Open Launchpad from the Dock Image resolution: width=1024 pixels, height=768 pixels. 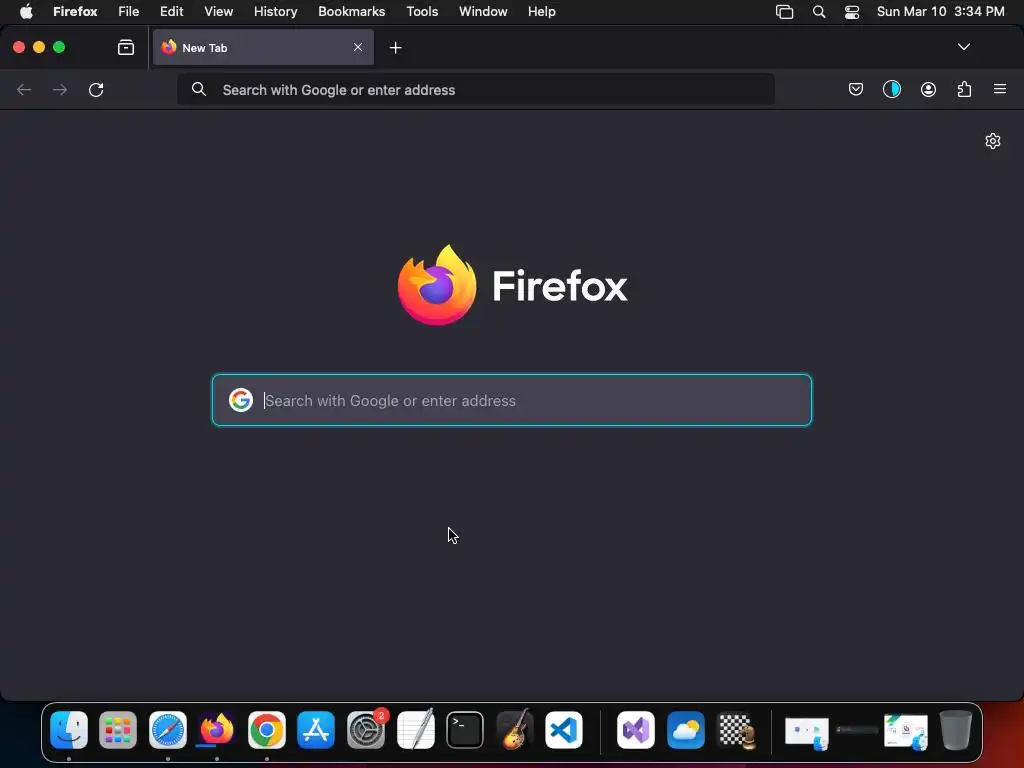118,729
